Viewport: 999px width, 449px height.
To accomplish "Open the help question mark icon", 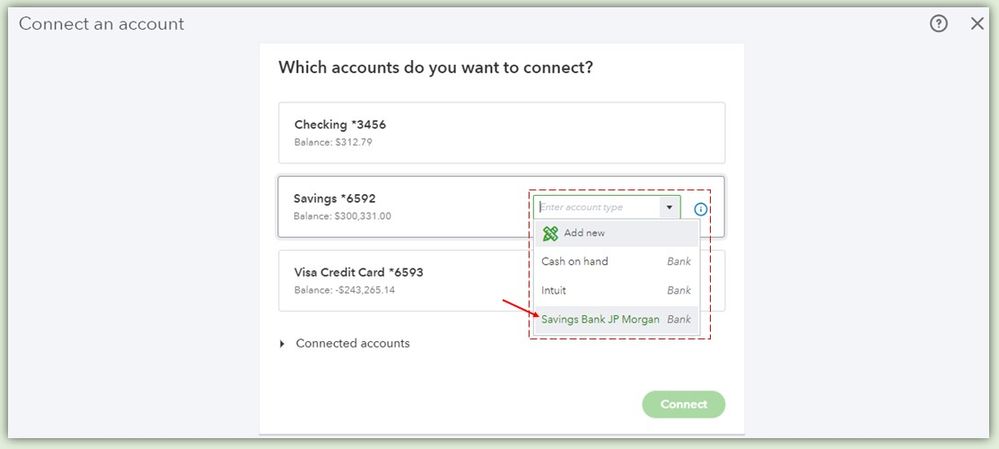I will [938, 24].
